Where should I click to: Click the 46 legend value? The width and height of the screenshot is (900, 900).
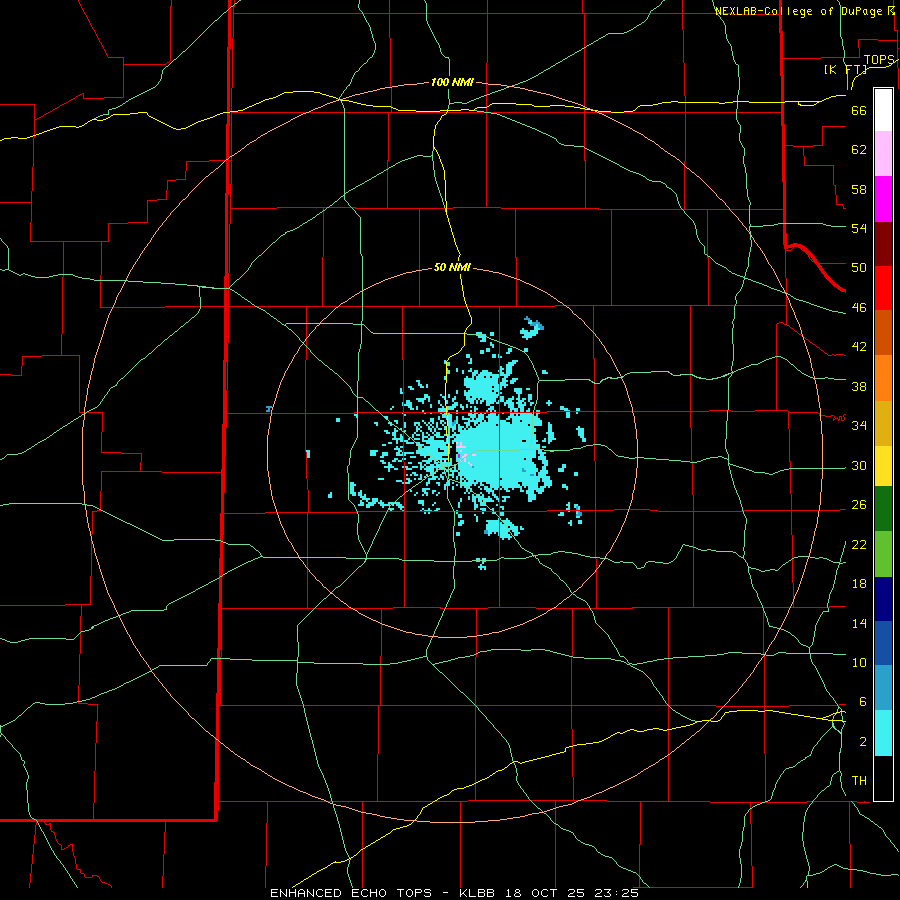coord(859,308)
